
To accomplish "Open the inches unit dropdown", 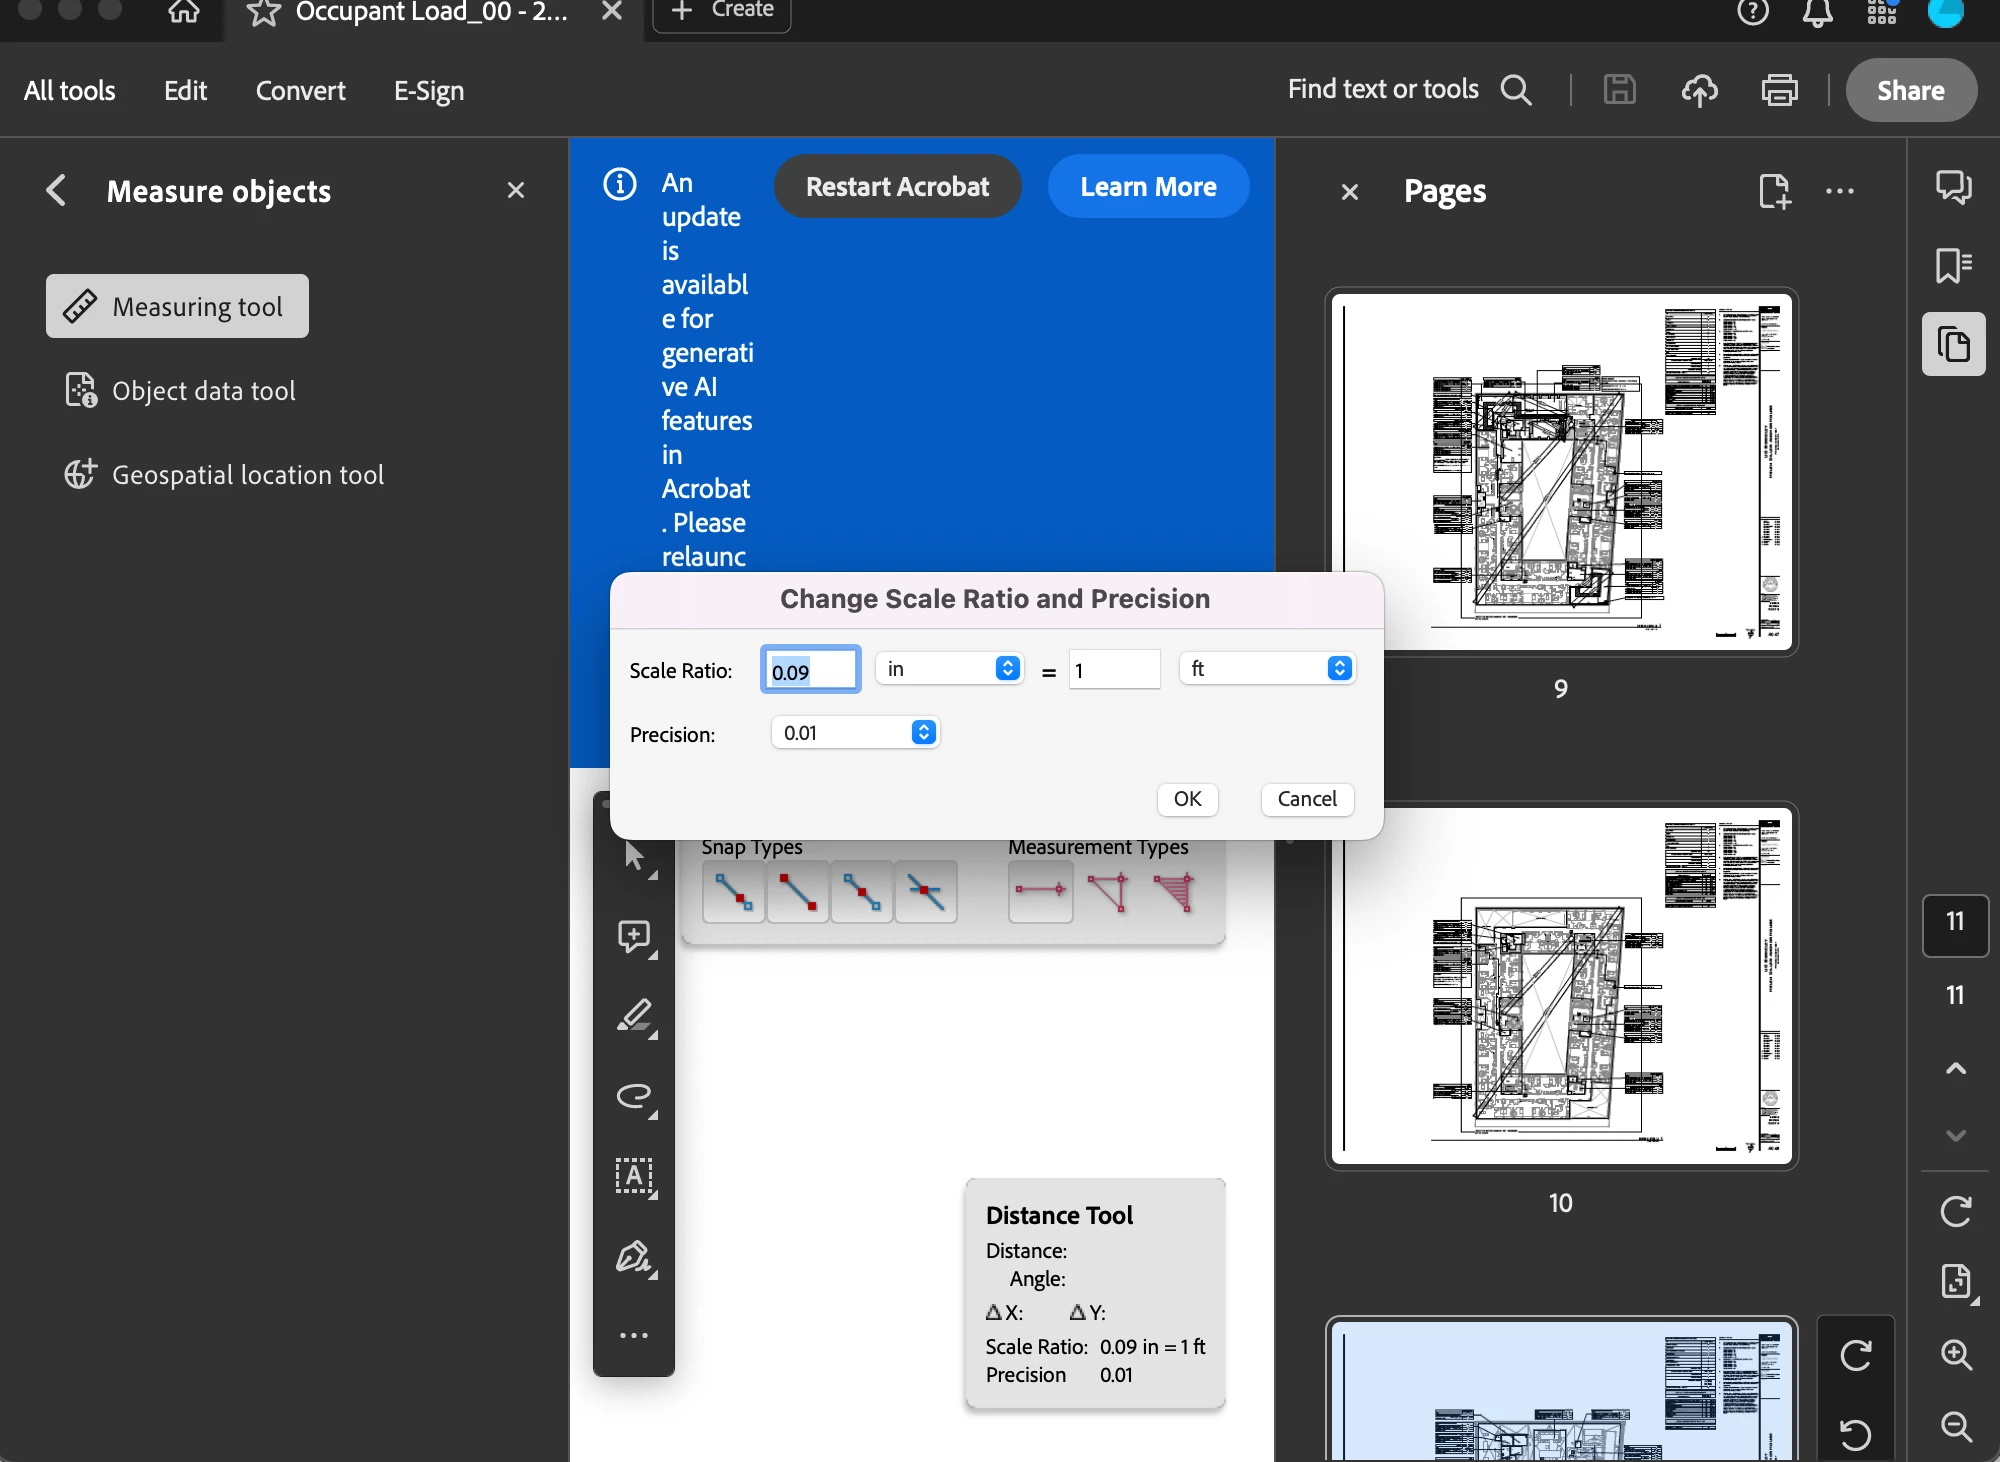I will tap(949, 668).
